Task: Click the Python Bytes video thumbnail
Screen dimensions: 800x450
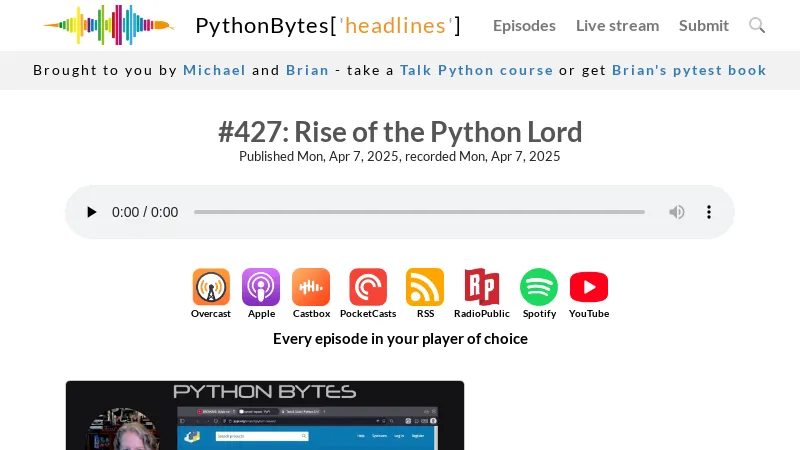Action: (265, 415)
